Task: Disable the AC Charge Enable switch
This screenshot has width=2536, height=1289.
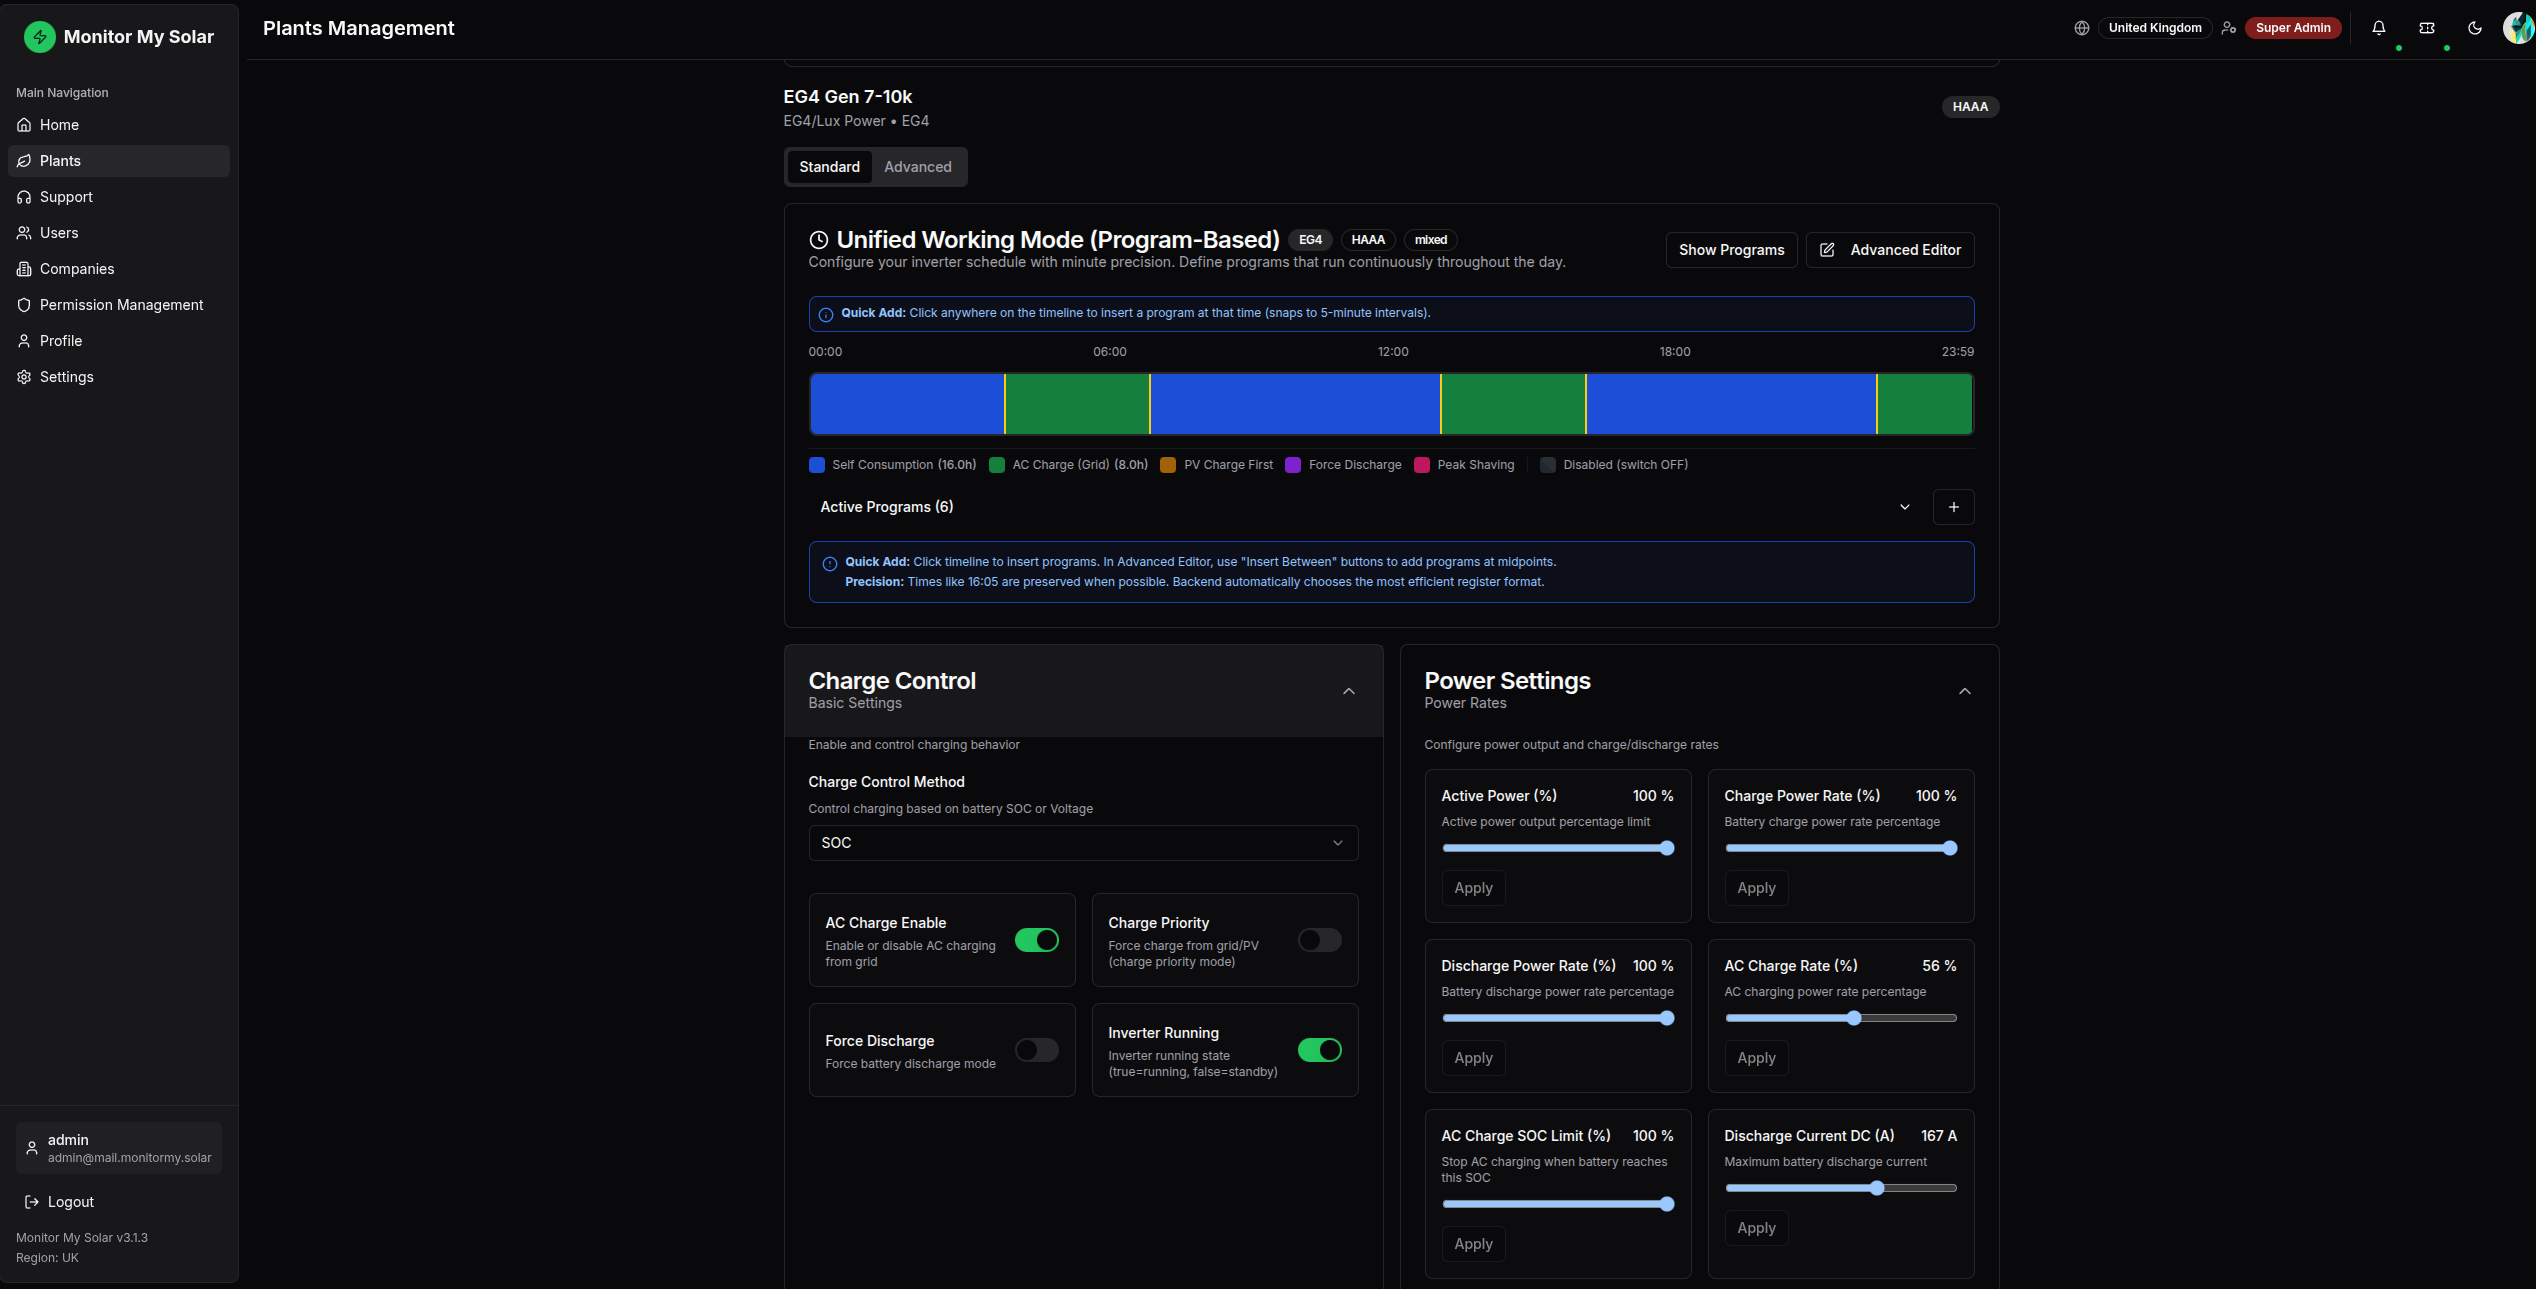Action: coord(1036,940)
